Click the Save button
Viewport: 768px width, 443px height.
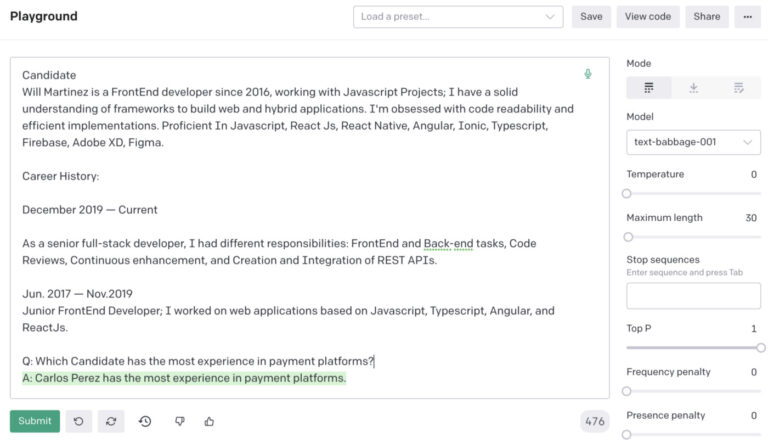click(x=591, y=17)
